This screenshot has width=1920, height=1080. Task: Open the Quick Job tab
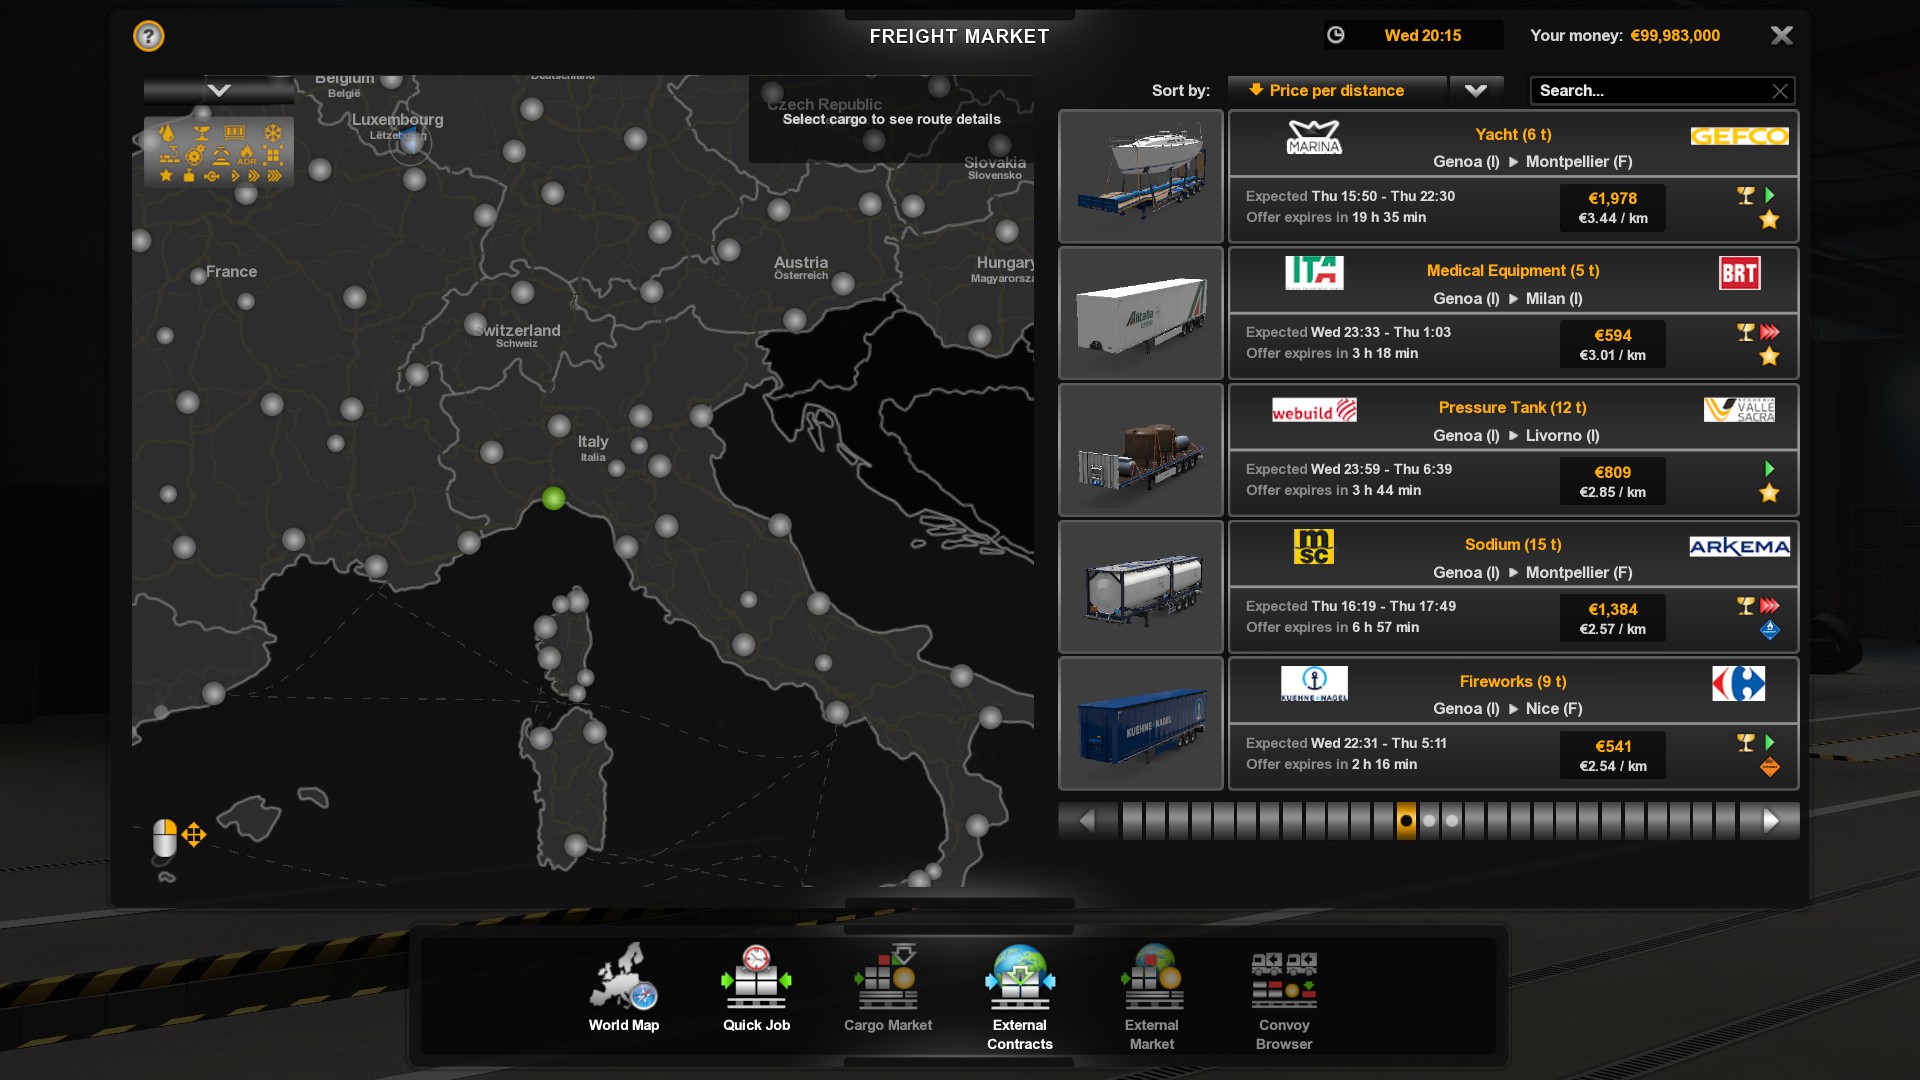[756, 988]
